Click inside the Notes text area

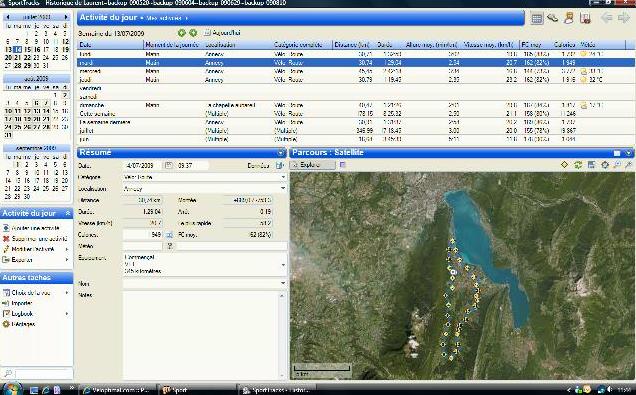point(201,334)
